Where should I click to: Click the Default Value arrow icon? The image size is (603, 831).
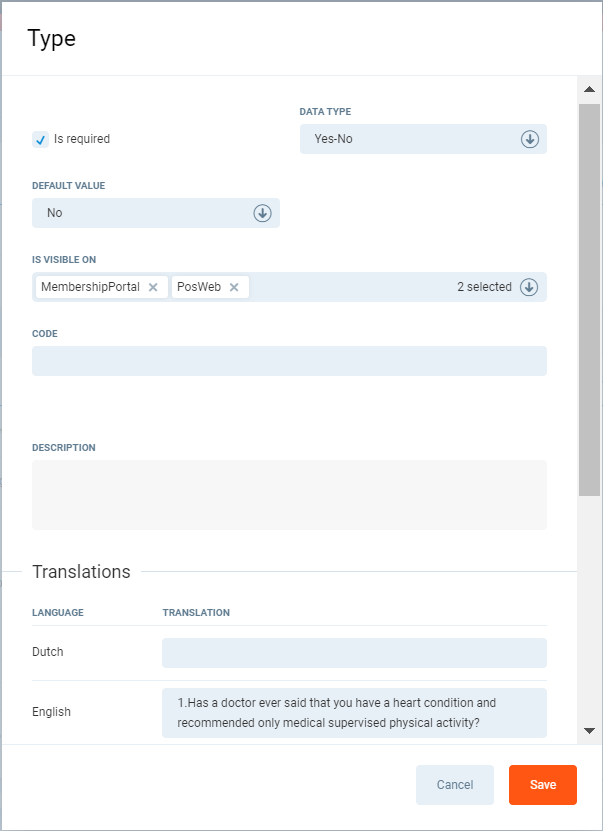[263, 213]
